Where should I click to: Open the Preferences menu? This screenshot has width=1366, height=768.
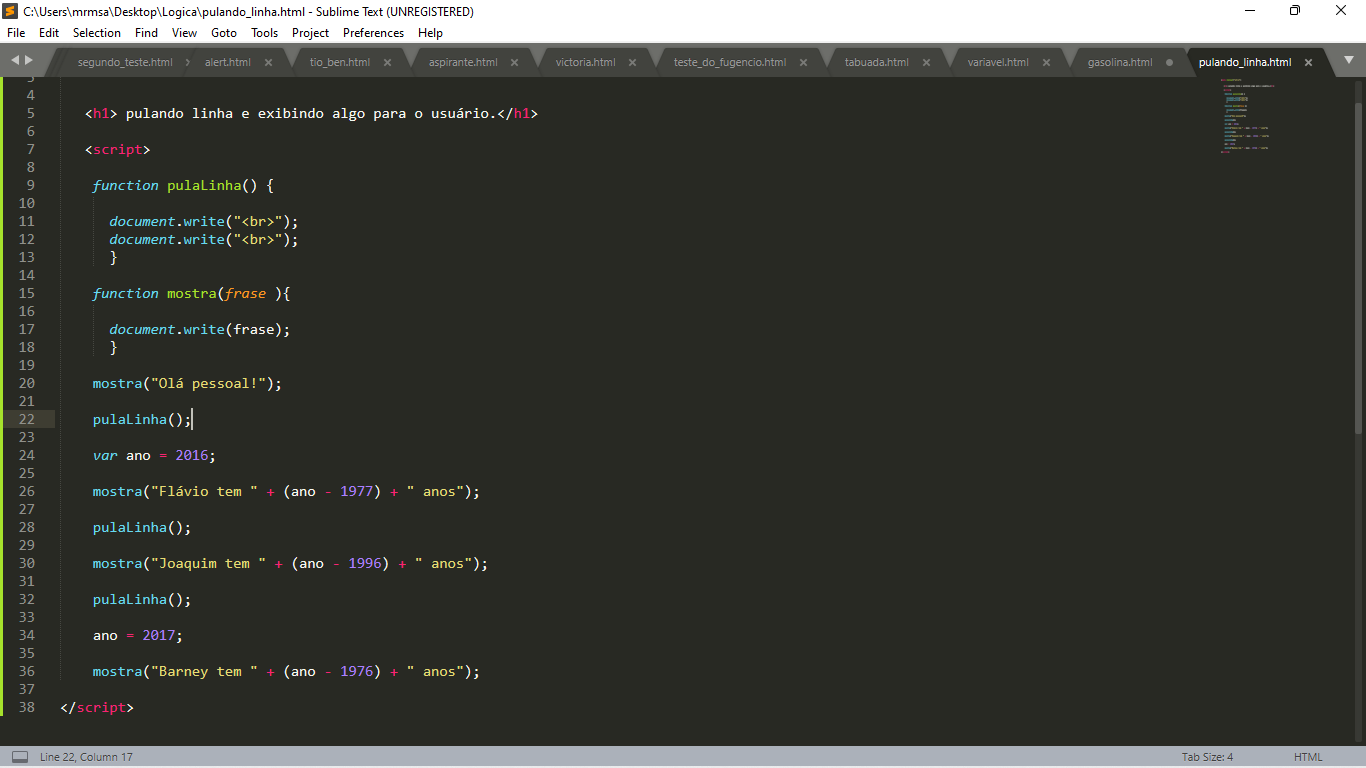373,33
